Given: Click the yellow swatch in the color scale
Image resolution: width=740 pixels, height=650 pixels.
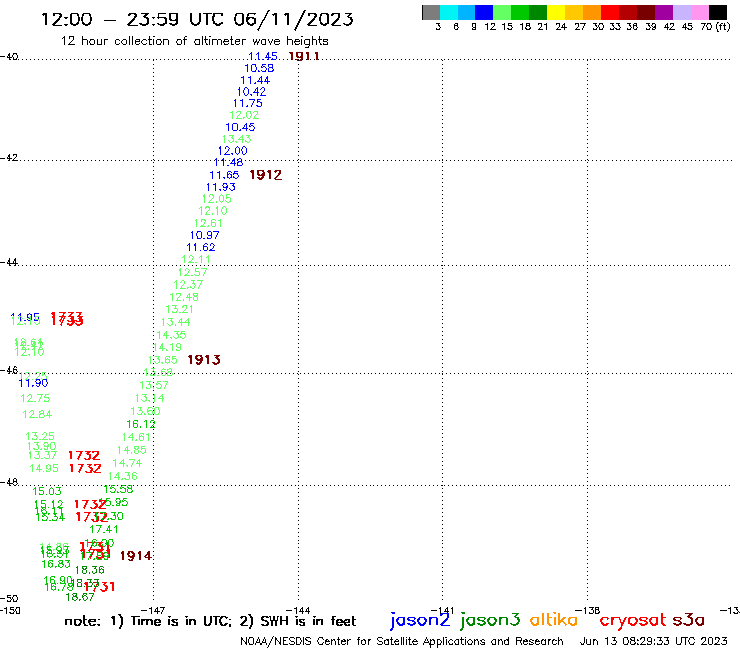Looking at the screenshot, I should [x=556, y=12].
